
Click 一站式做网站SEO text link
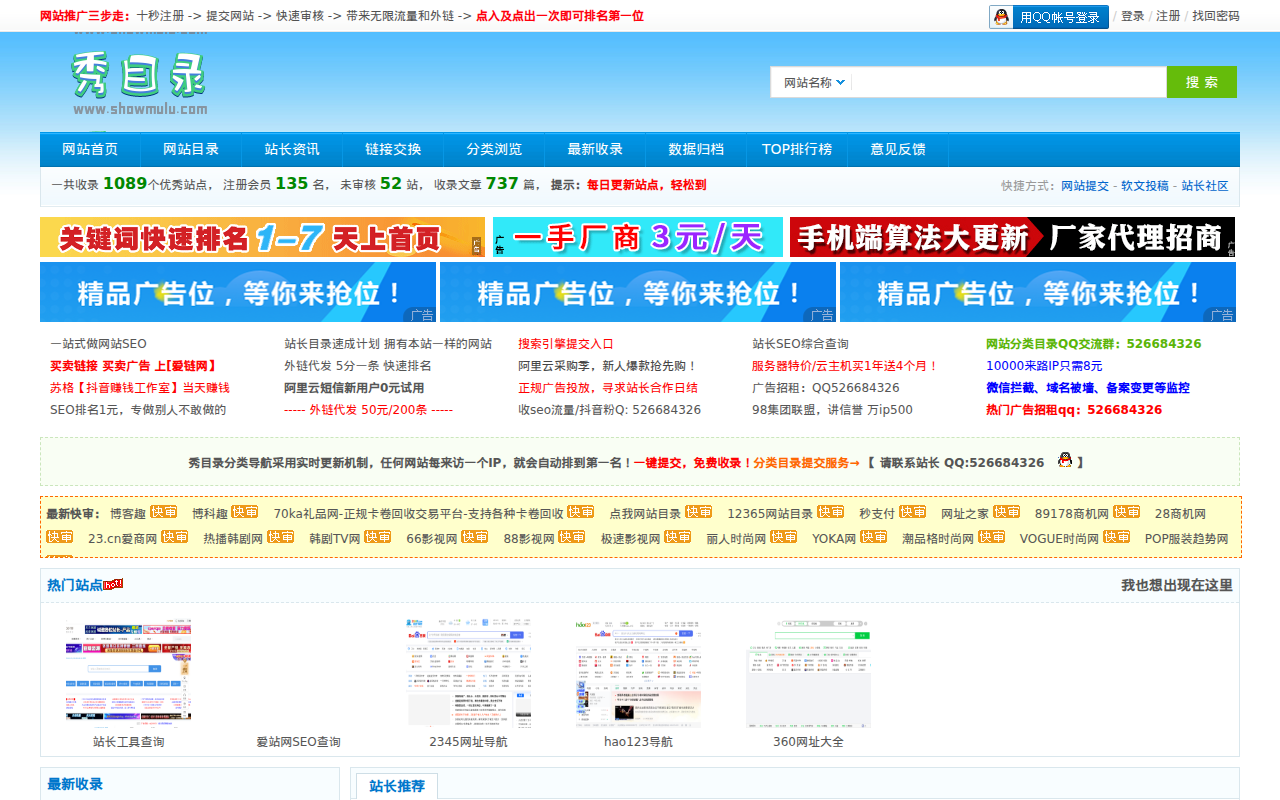98,344
